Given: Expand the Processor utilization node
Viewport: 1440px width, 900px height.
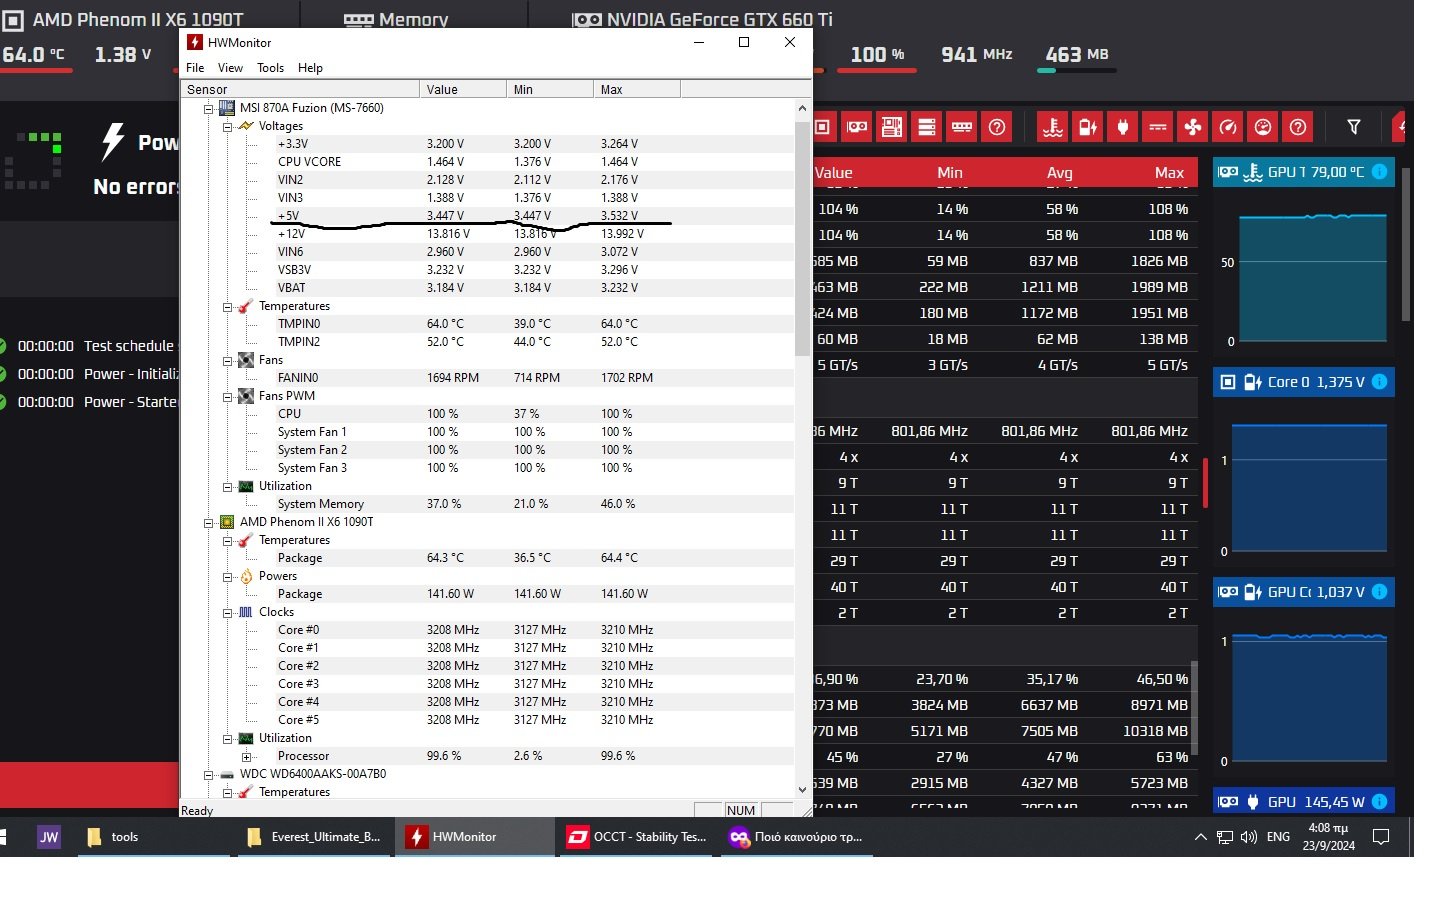Looking at the screenshot, I should point(246,757).
